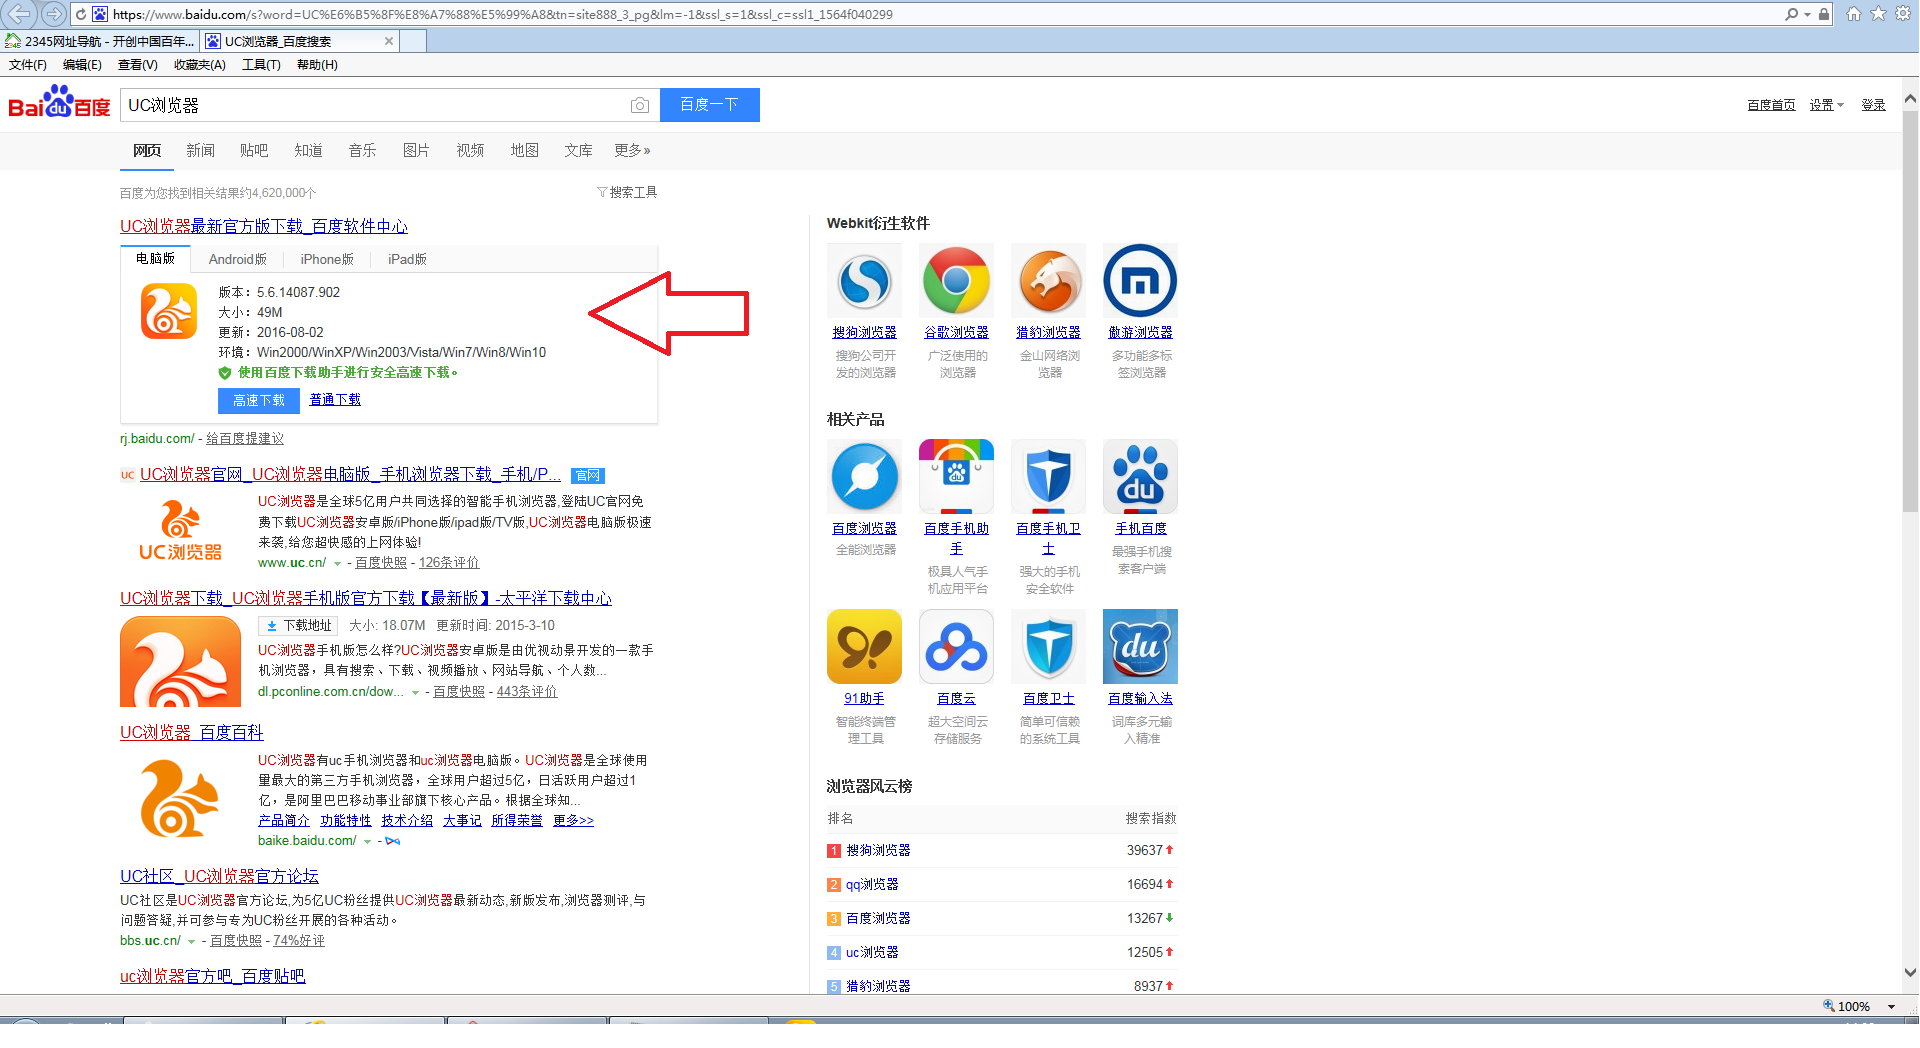Expand the dropdown arrow next to baike.baidu.com/
Screen dimensions: 1920x1048
pyautogui.click(x=367, y=842)
